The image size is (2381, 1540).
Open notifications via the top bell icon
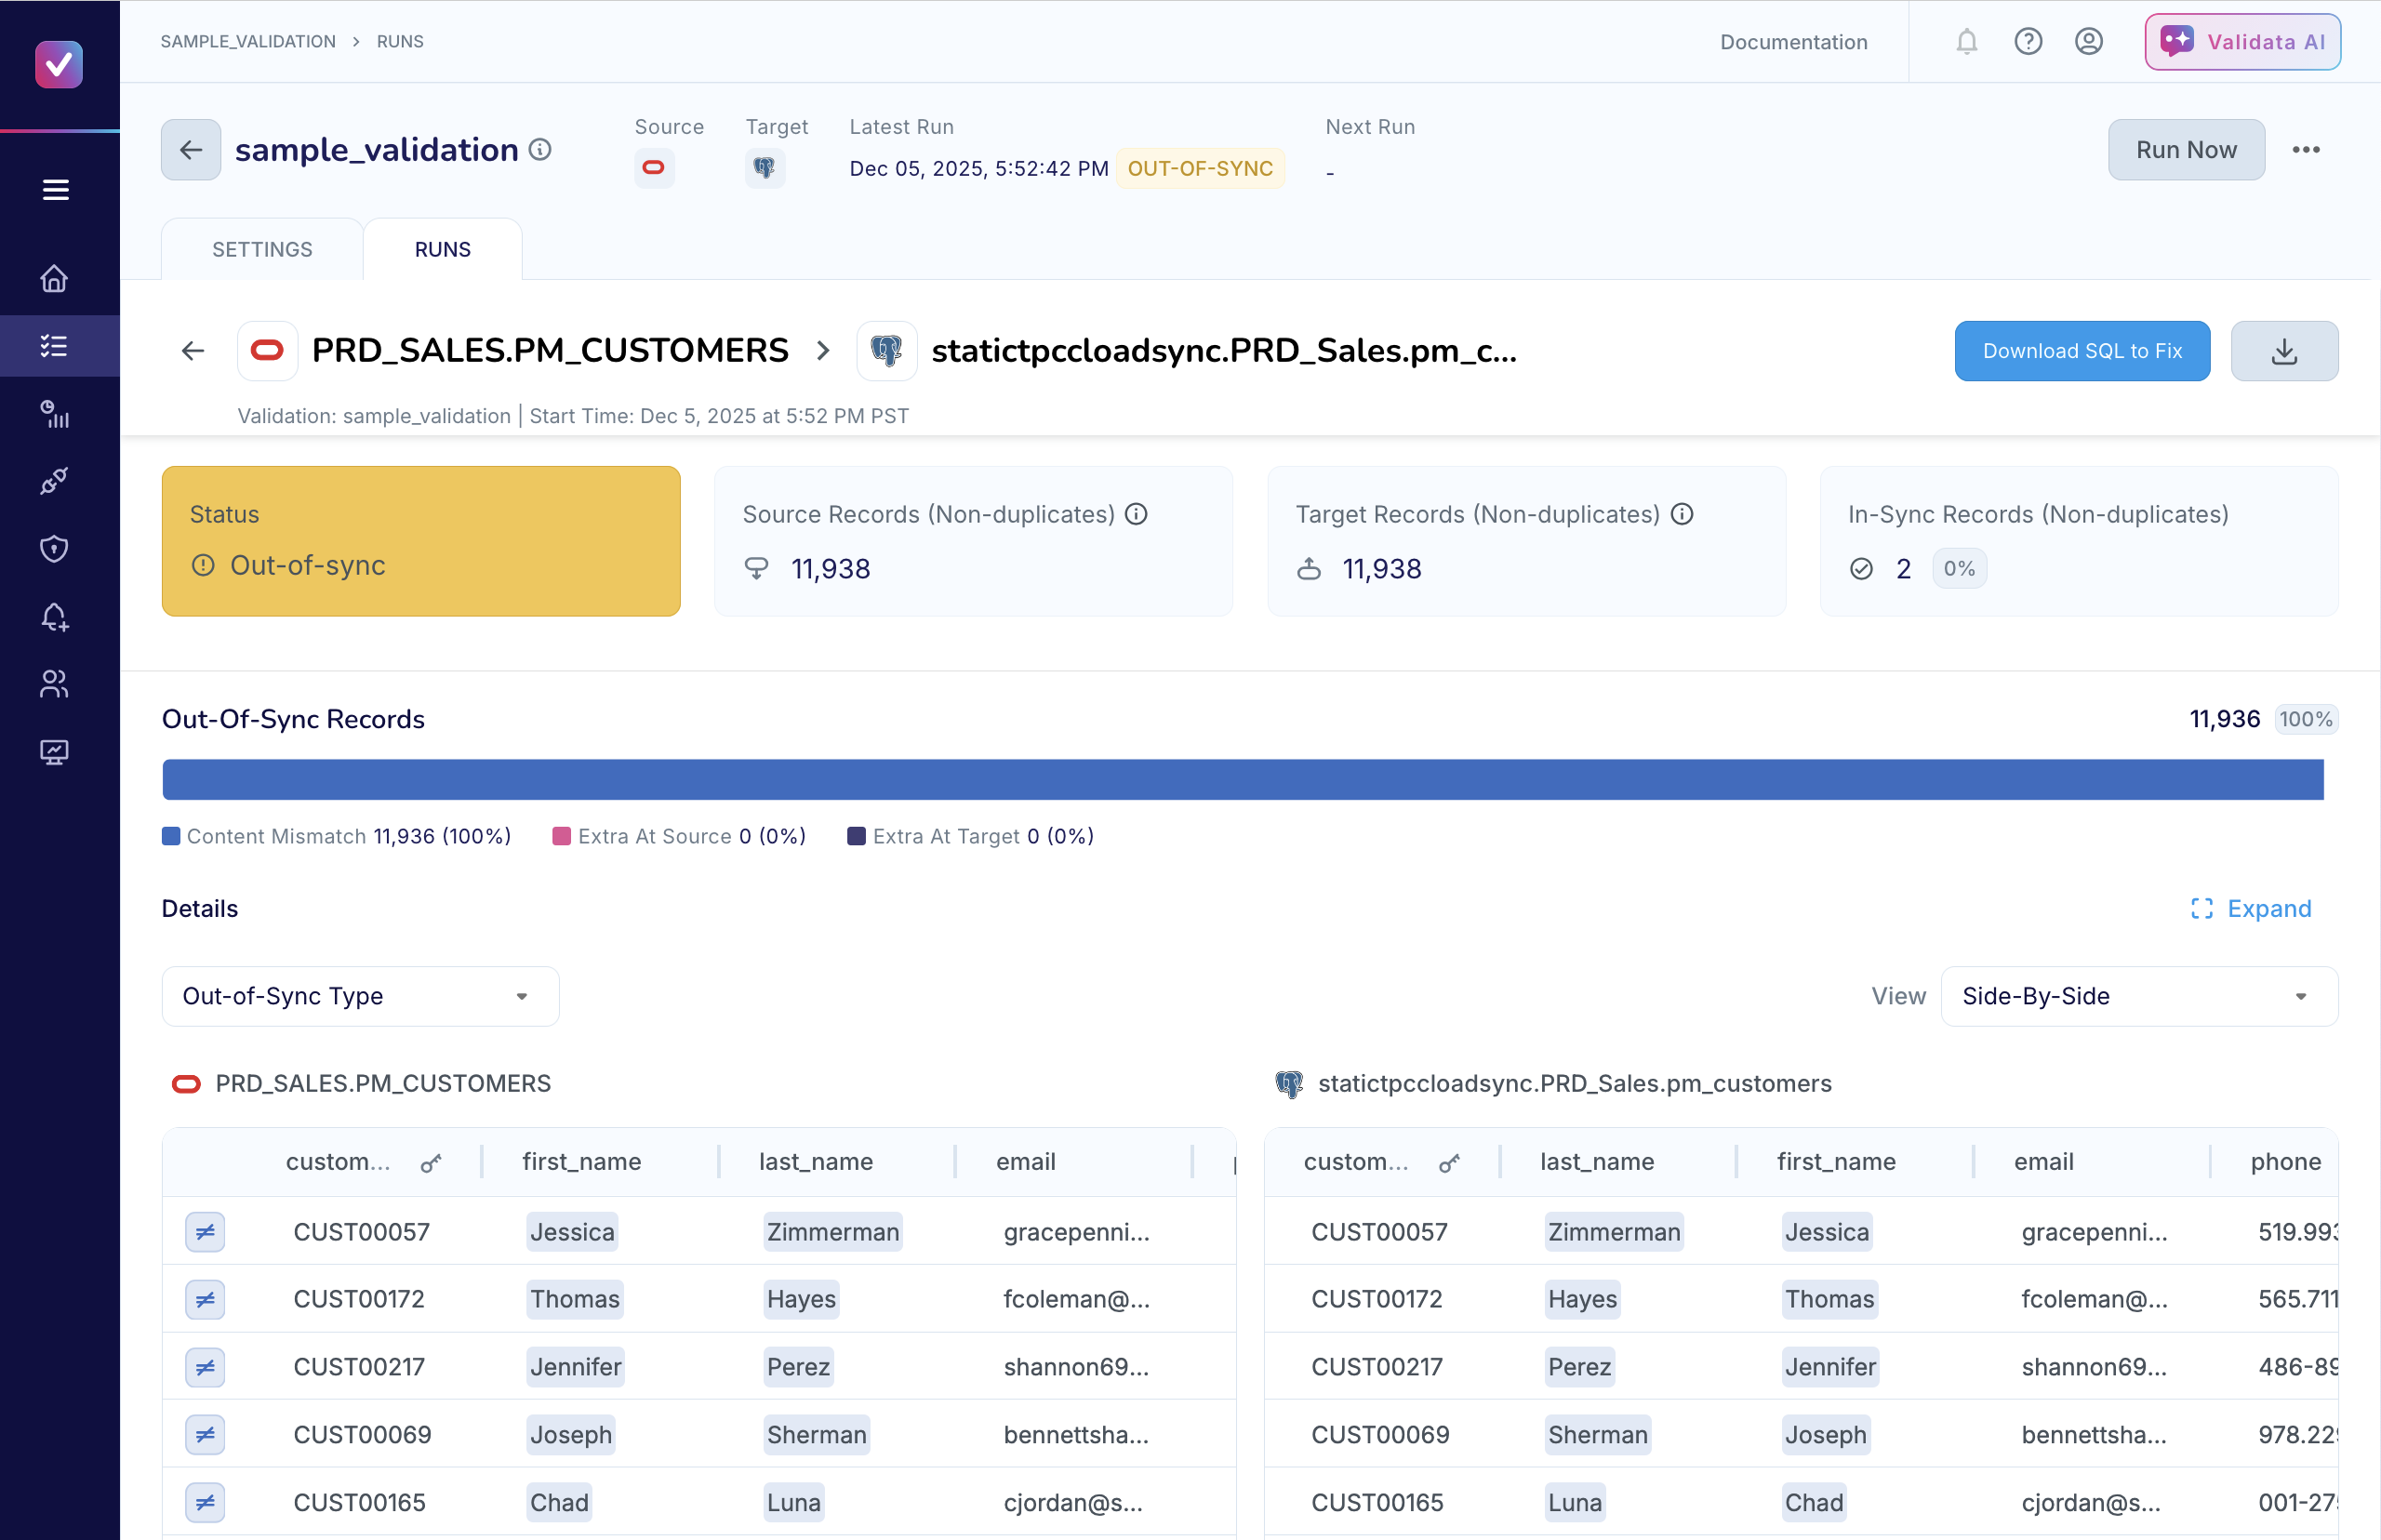(1966, 41)
